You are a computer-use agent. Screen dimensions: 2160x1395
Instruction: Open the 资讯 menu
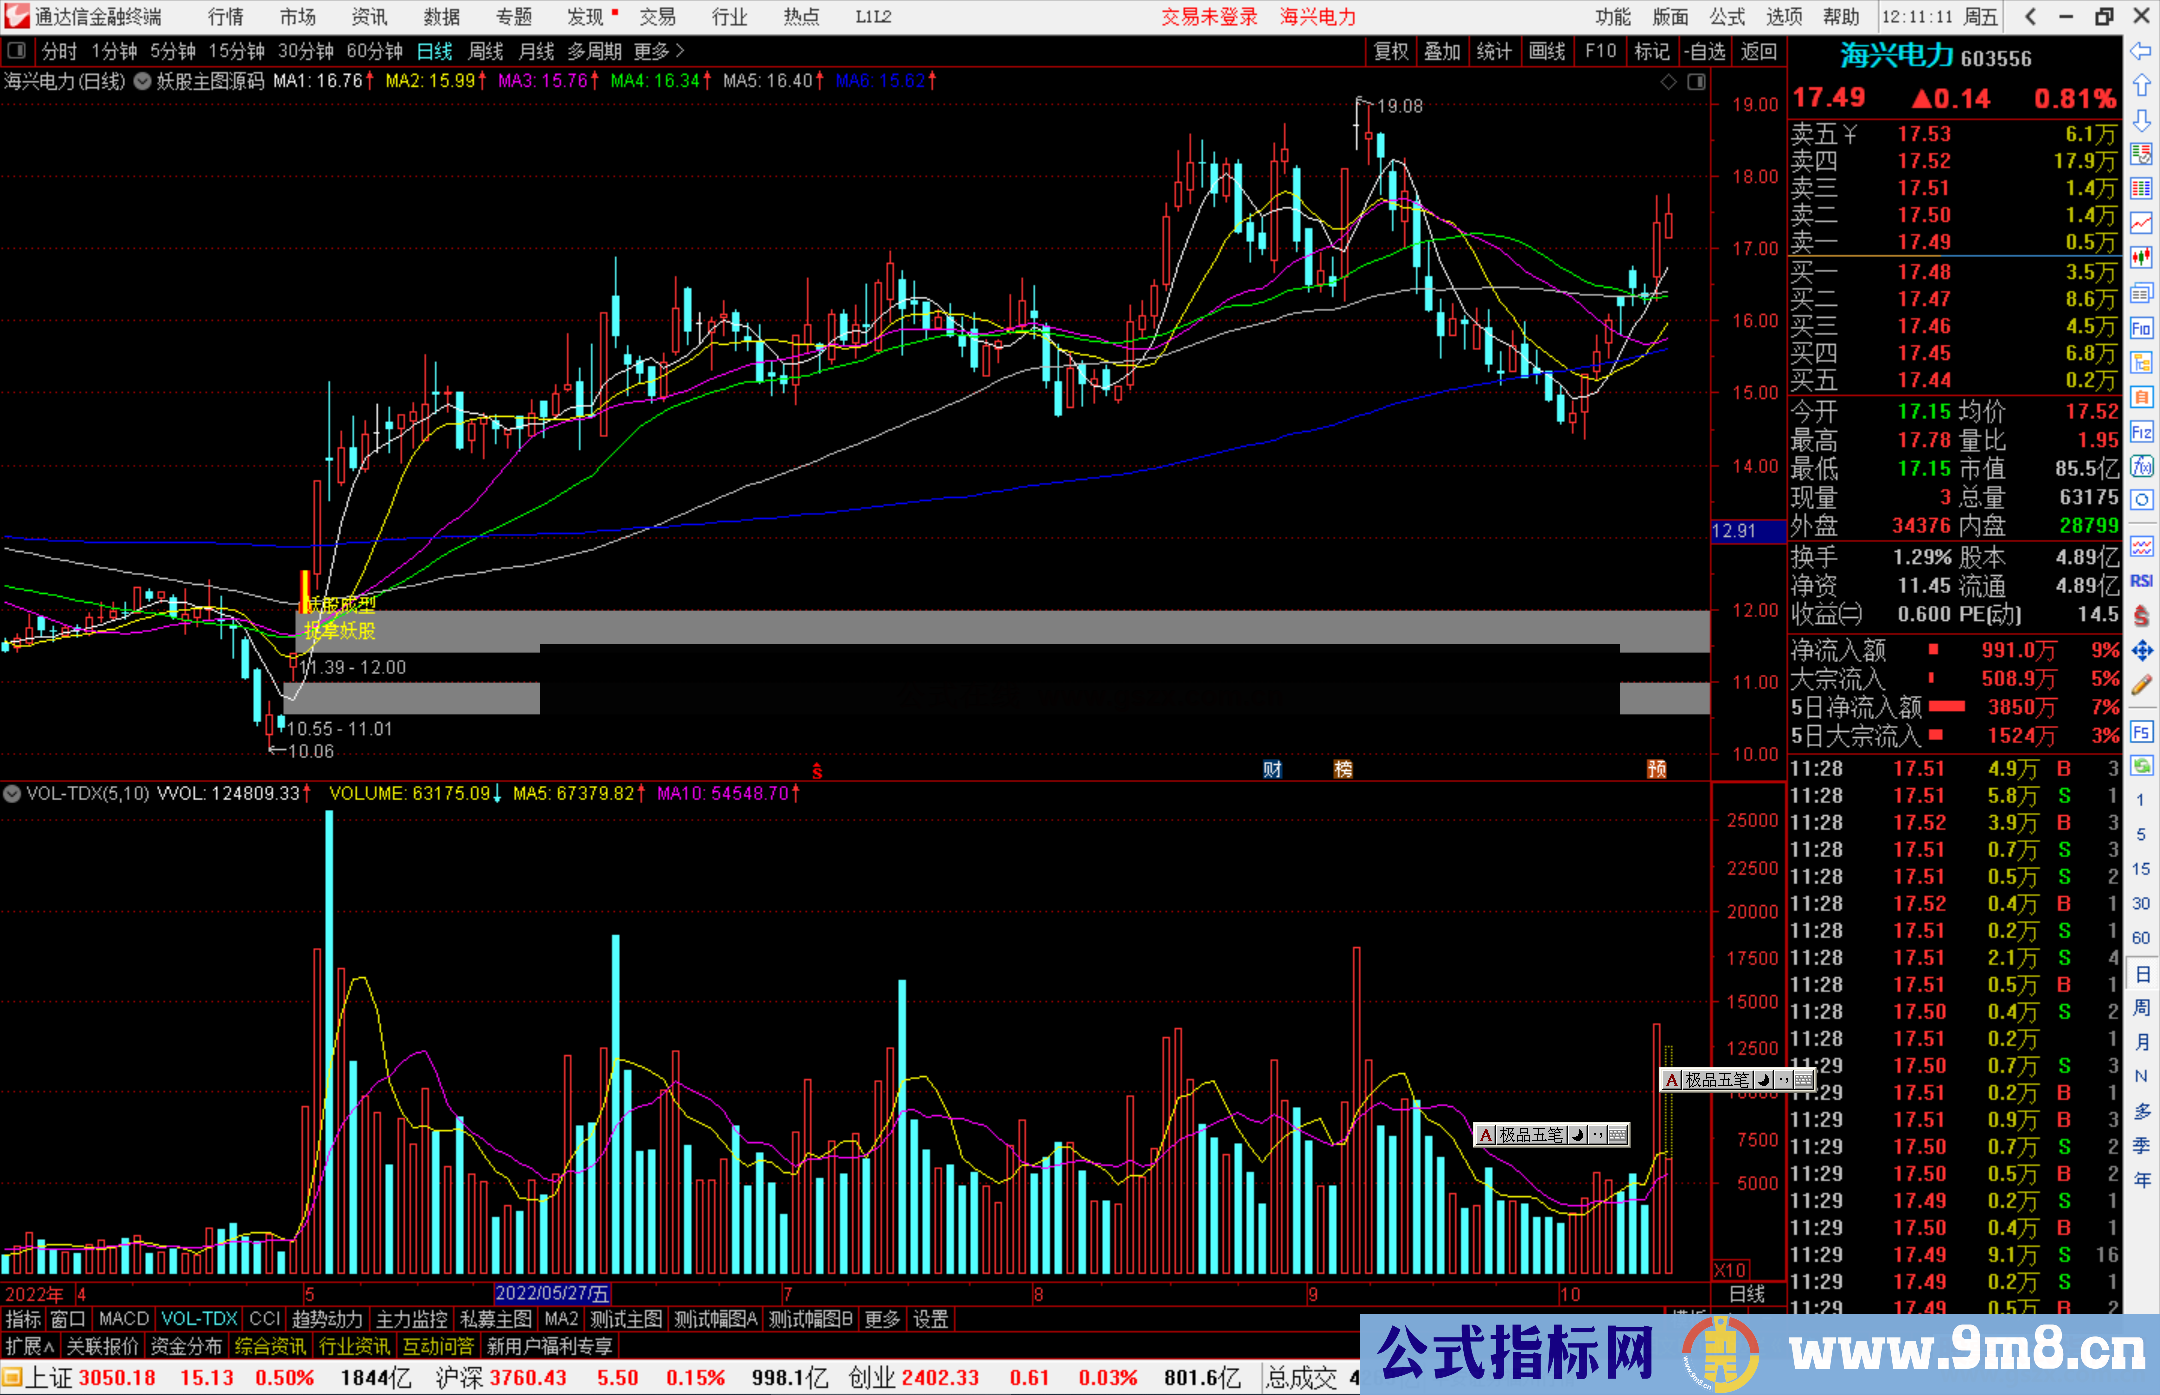[x=369, y=17]
